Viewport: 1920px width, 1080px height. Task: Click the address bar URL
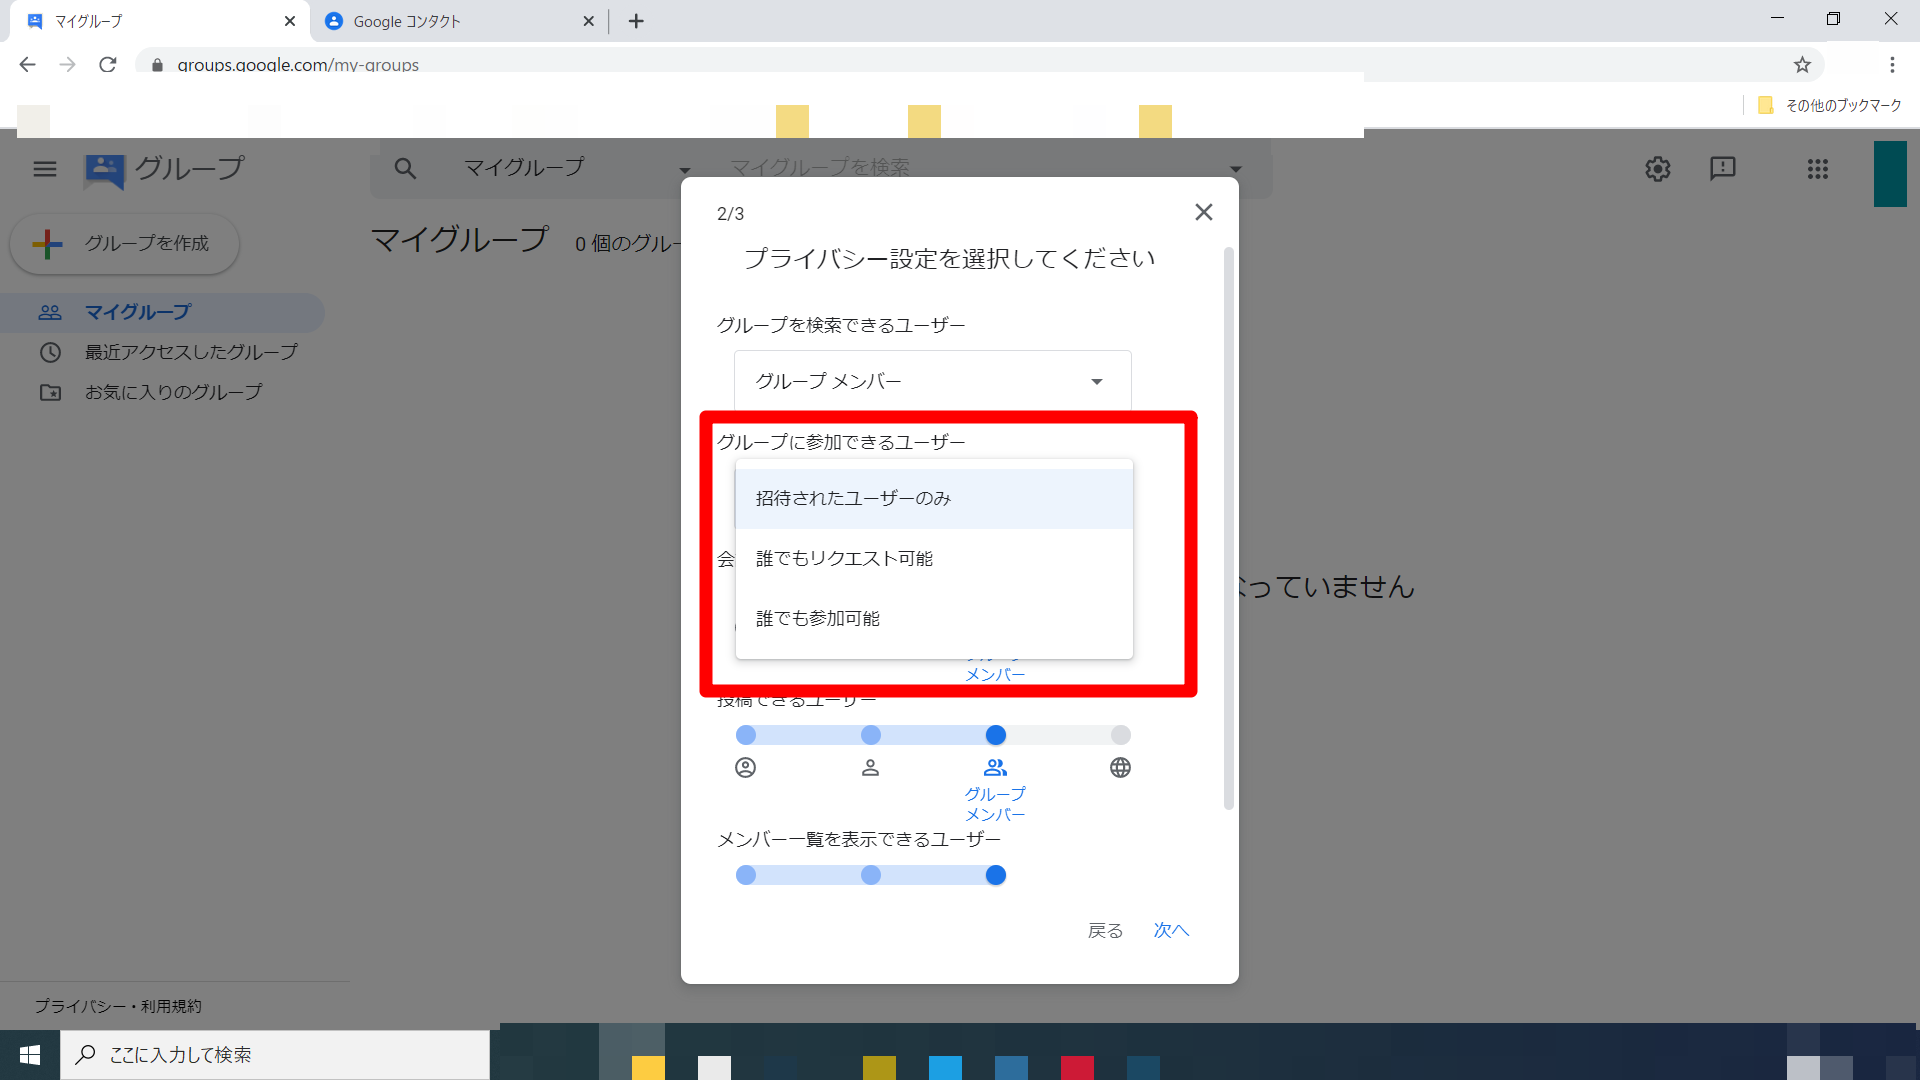298,64
